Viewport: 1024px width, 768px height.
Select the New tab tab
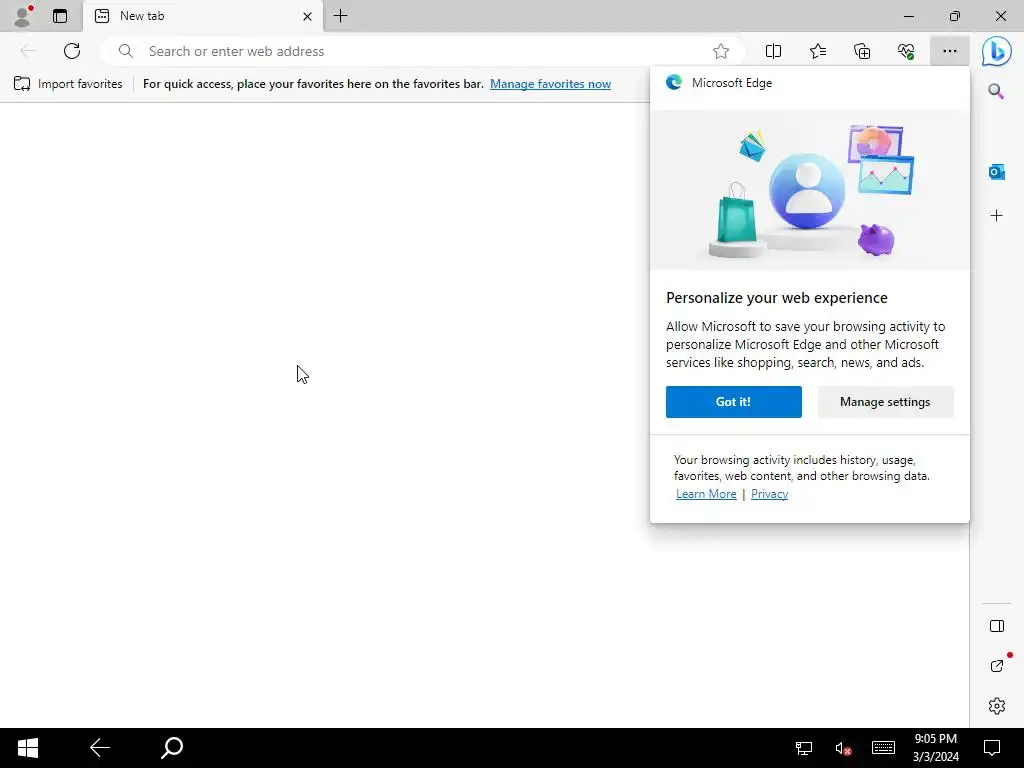click(x=202, y=16)
